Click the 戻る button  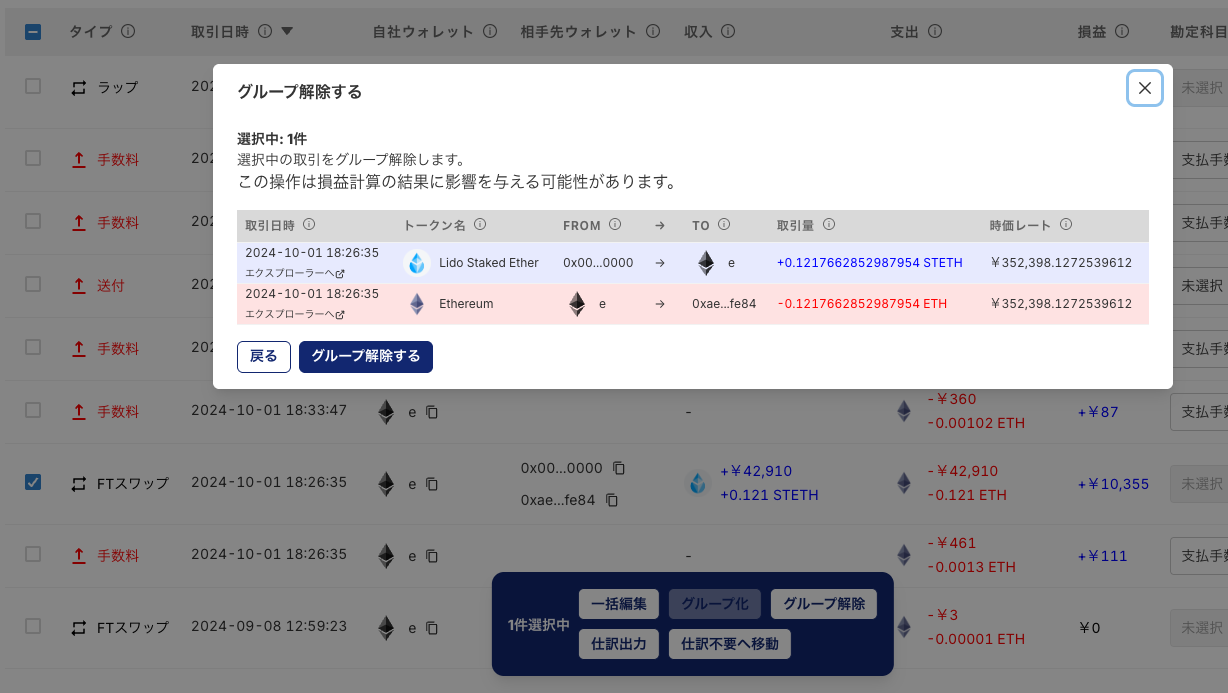click(263, 356)
